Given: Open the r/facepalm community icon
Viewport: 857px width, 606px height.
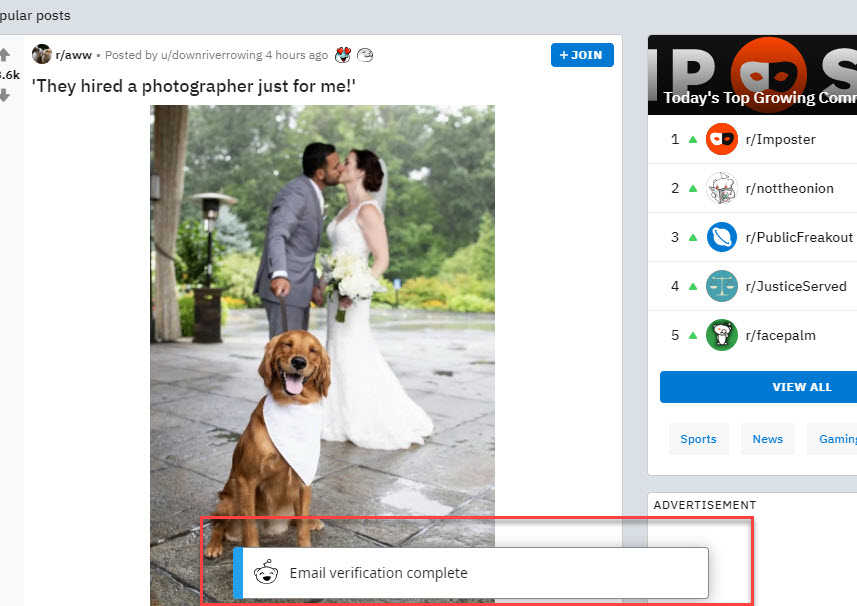Looking at the screenshot, I should pyautogui.click(x=721, y=335).
